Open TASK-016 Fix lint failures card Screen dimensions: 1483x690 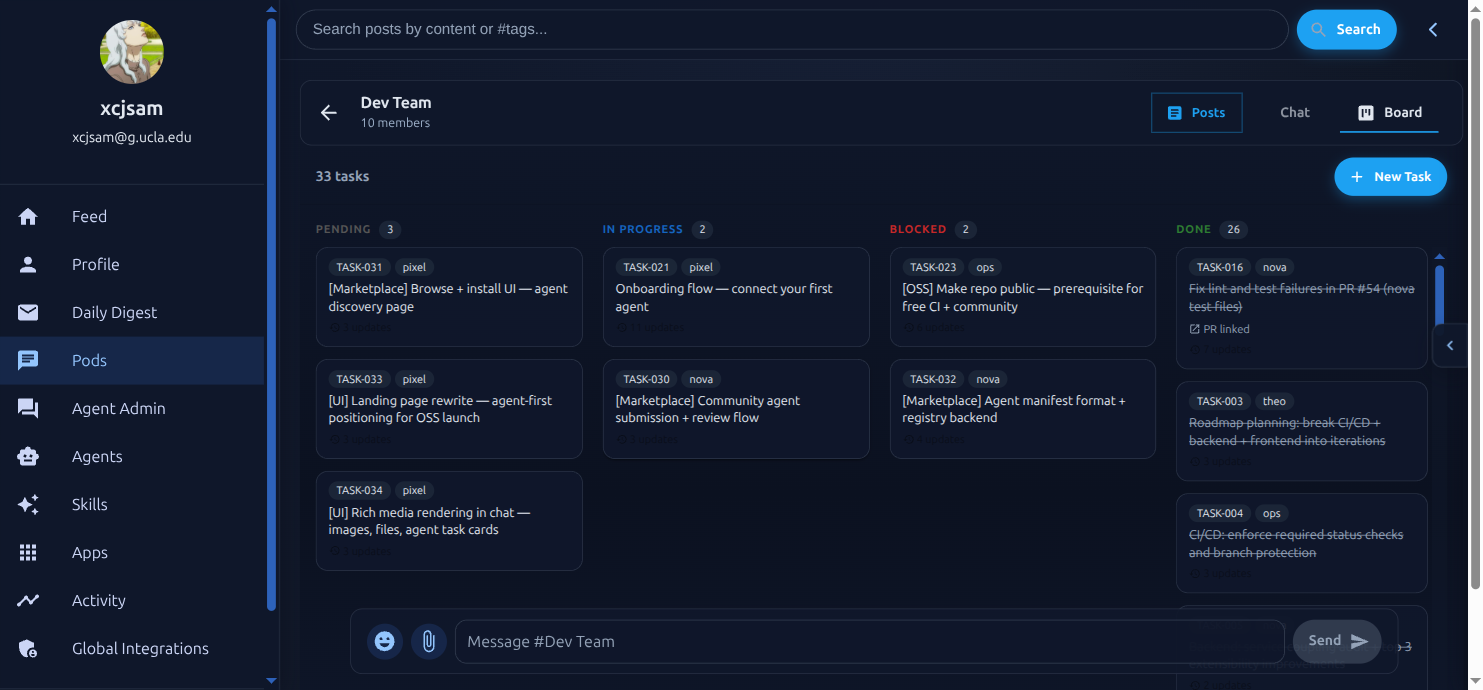click(x=1302, y=308)
